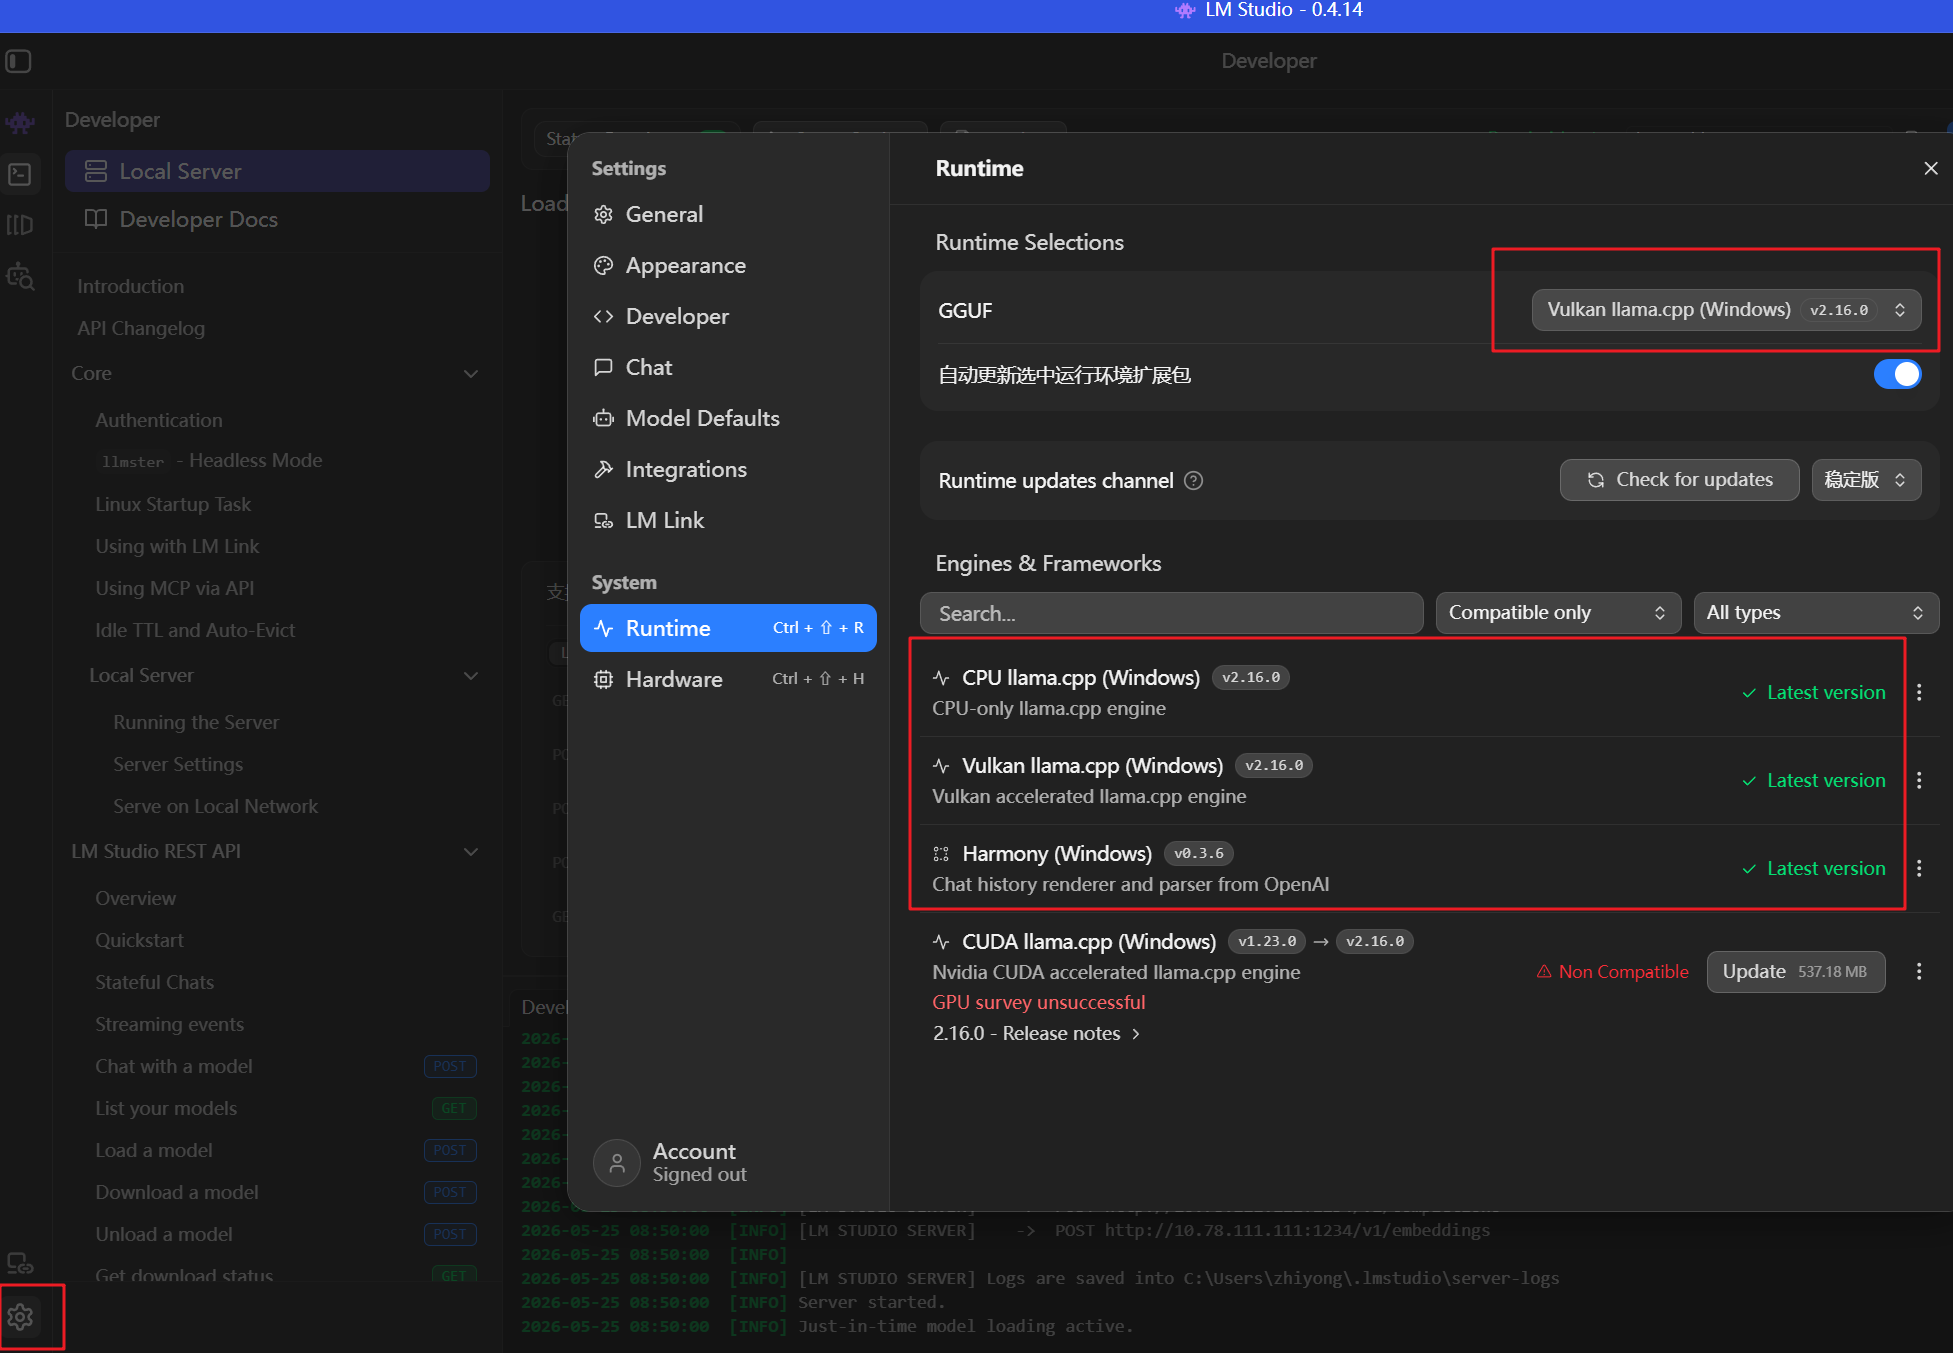Select the Runtime settings page
The image size is (1953, 1353).
coord(728,628)
